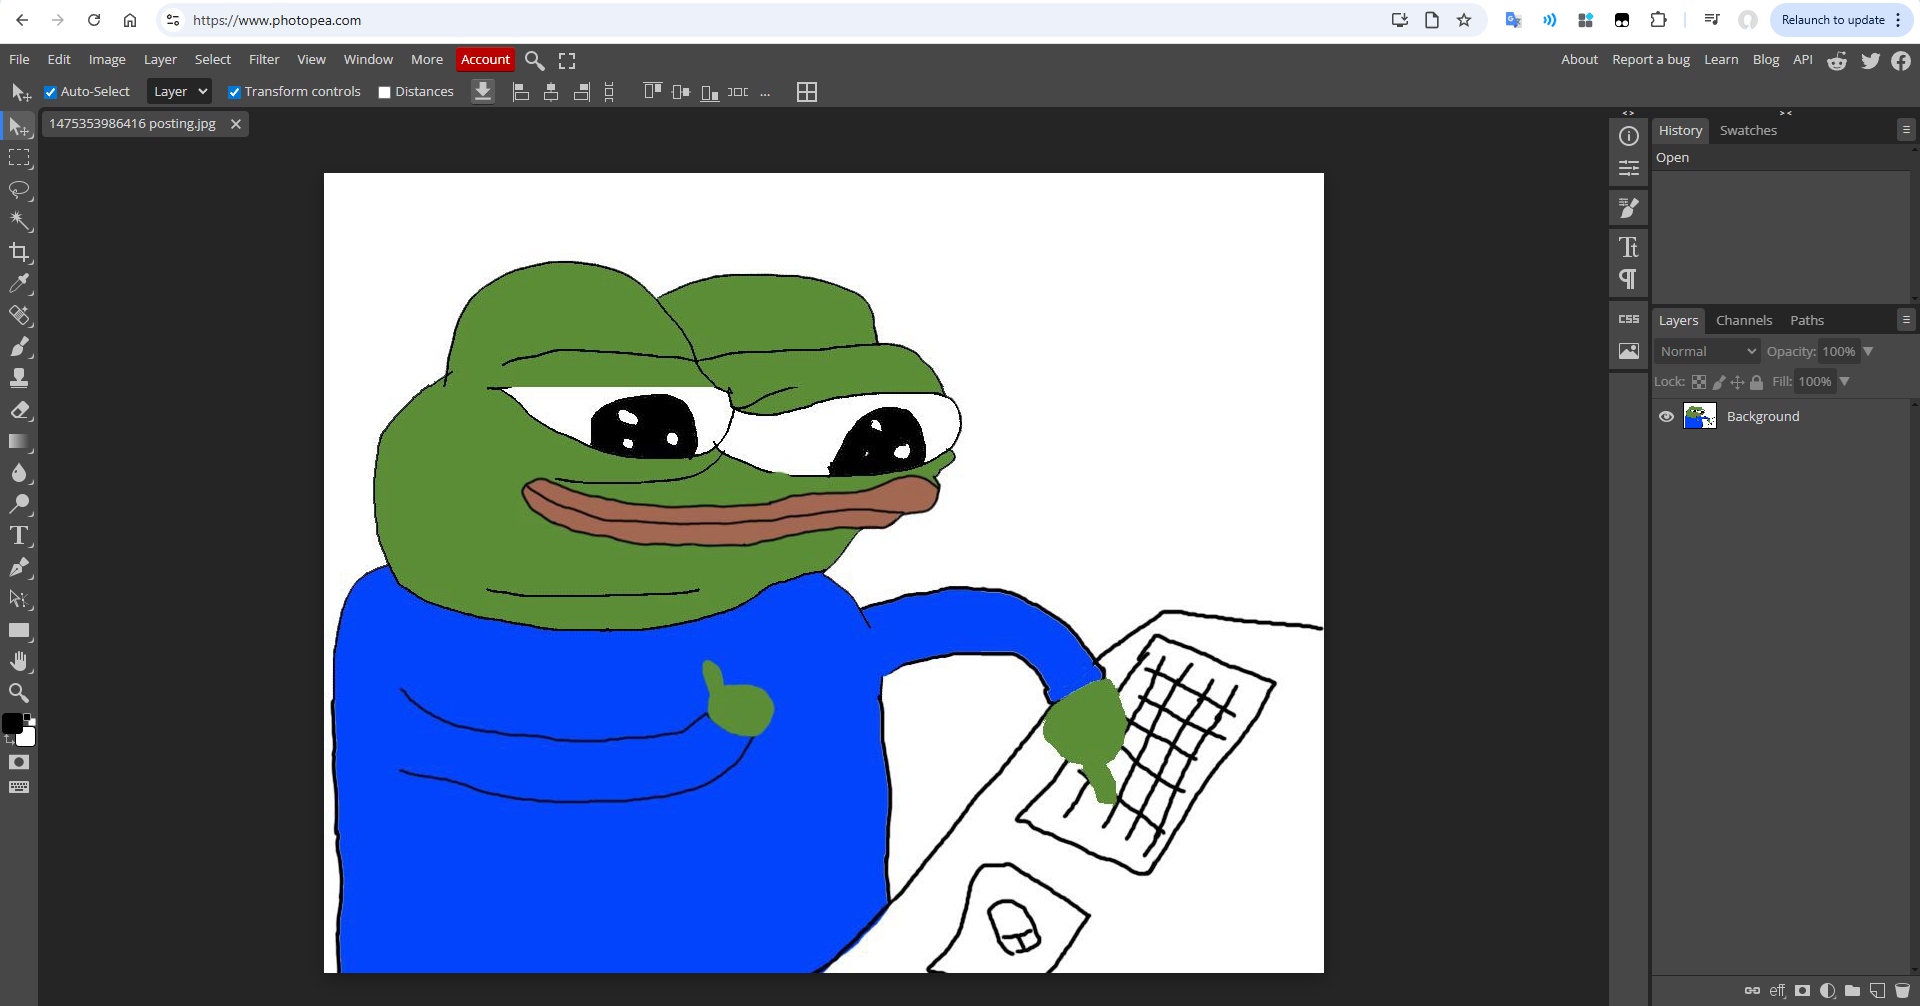Select the Gradient tool
Viewport: 1920px width, 1006px height.
[19, 441]
